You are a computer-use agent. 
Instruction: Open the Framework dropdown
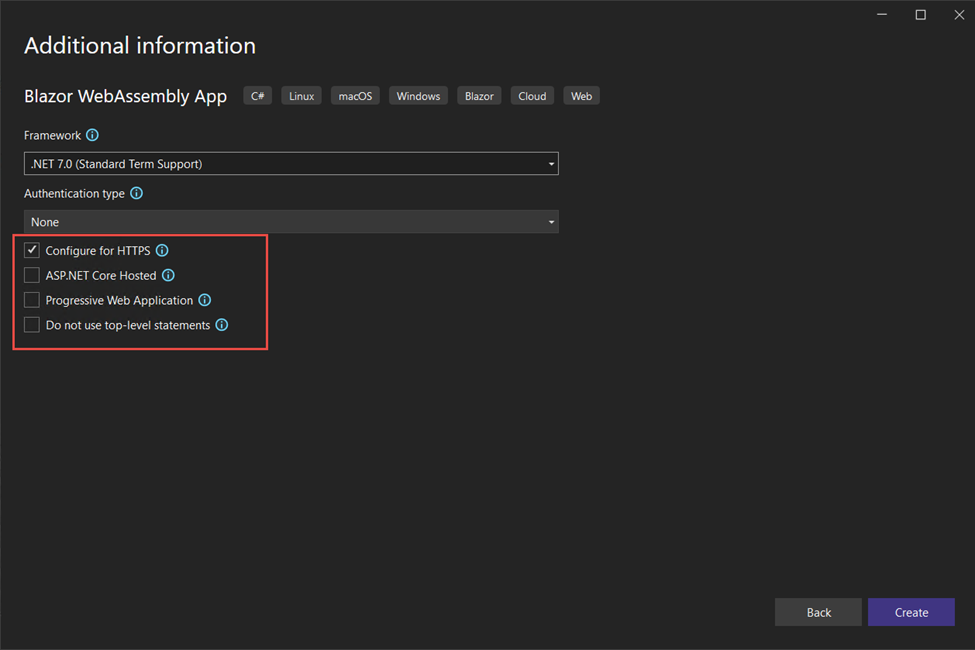tap(290, 164)
